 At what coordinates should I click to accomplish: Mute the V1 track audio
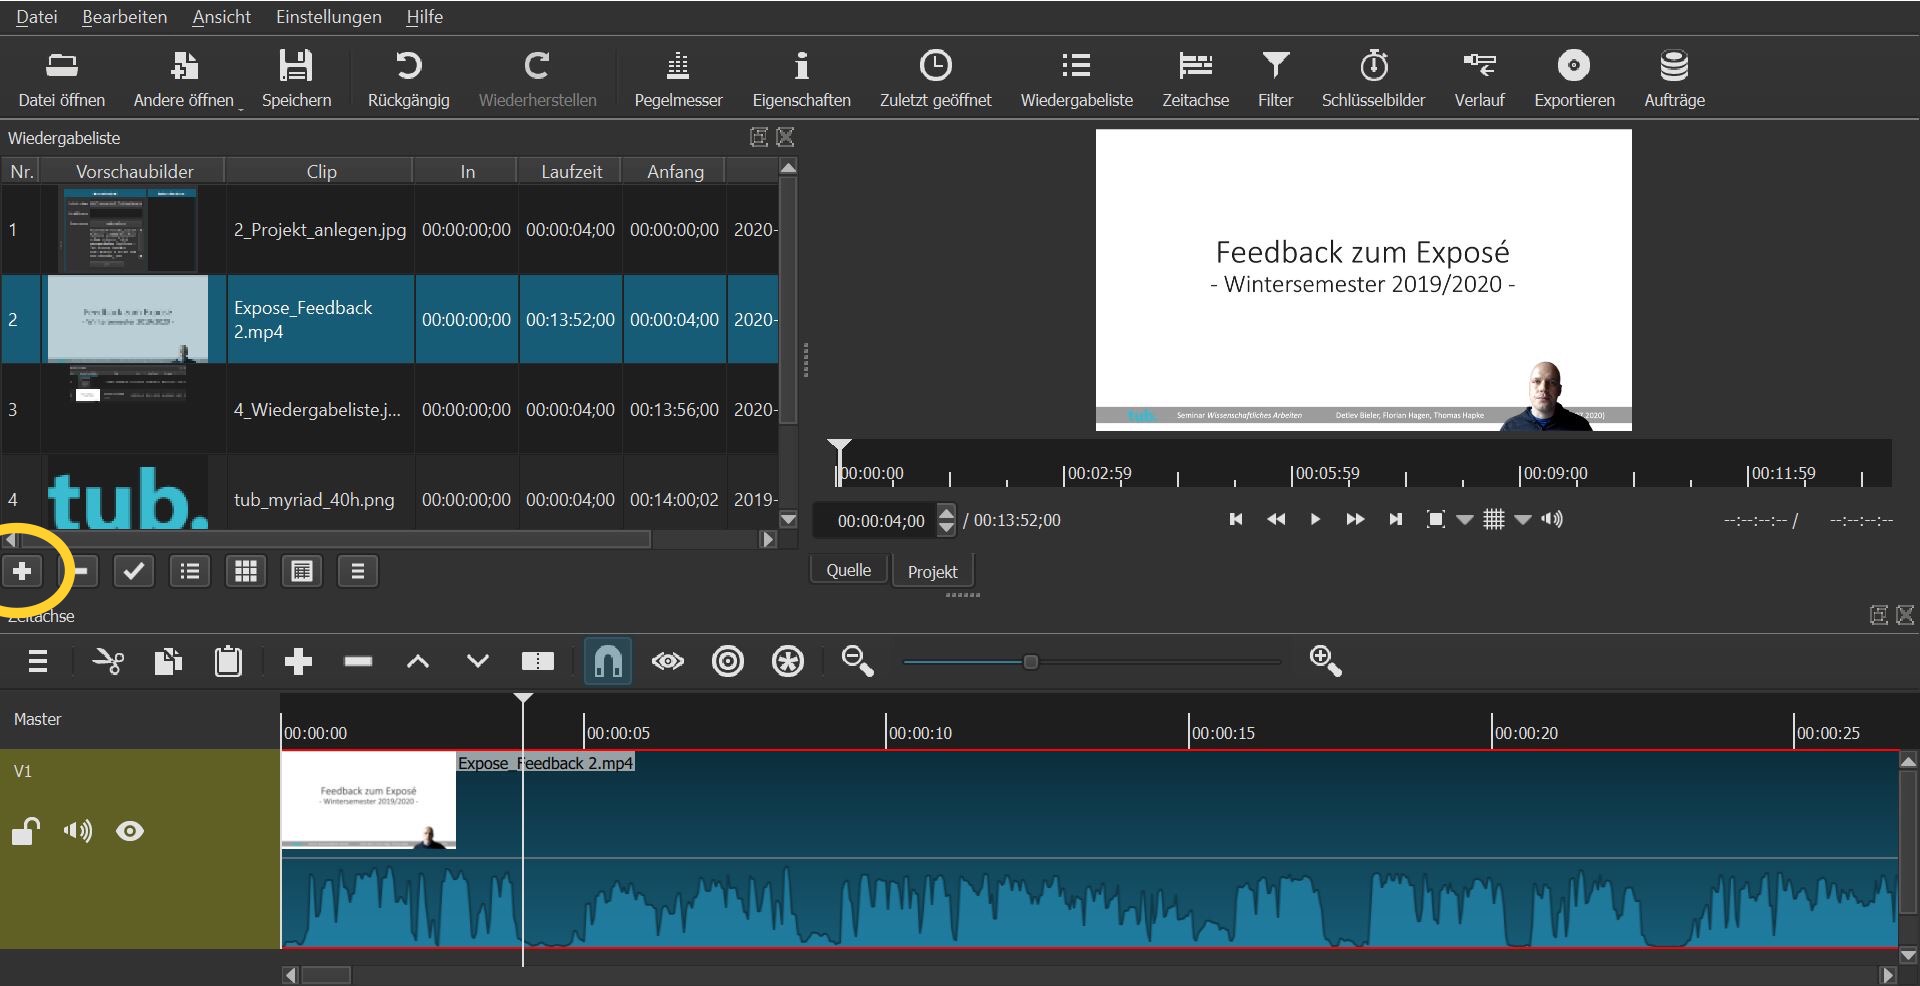(77, 831)
